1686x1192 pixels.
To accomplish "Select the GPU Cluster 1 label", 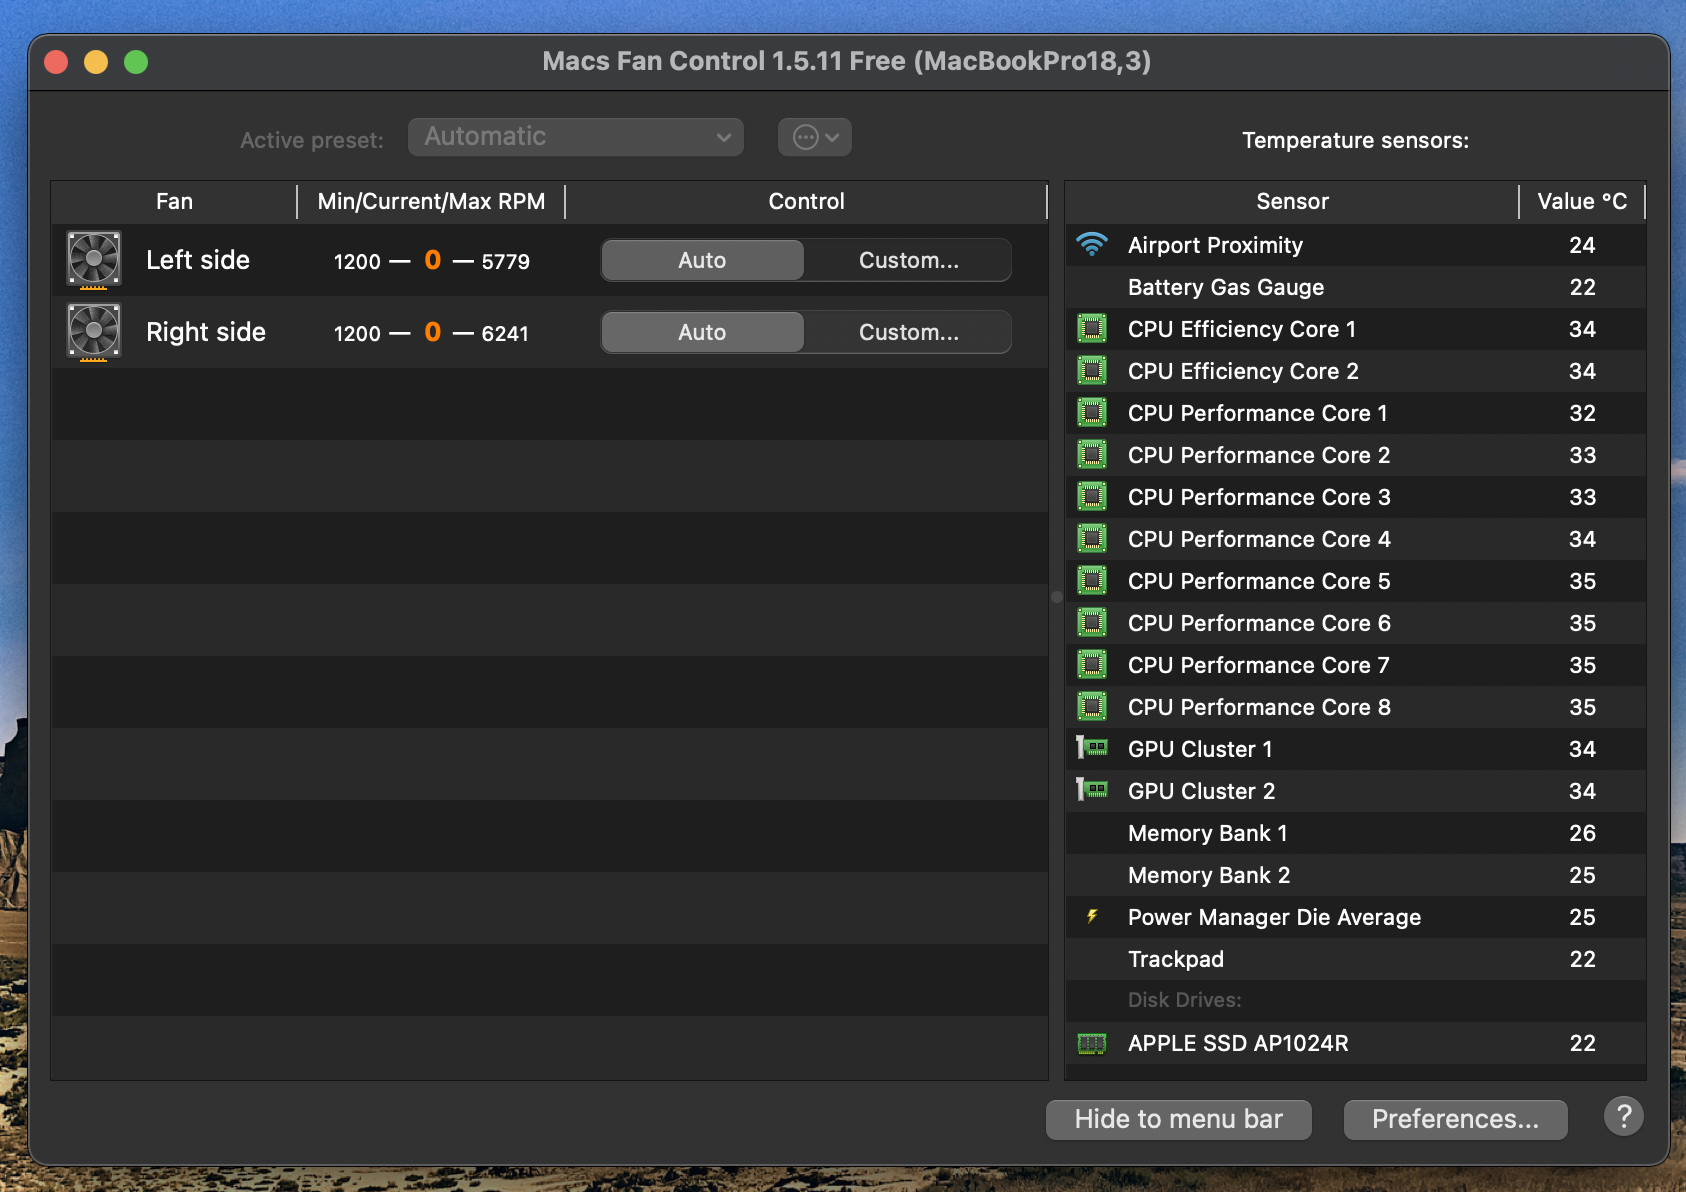I will point(1200,749).
